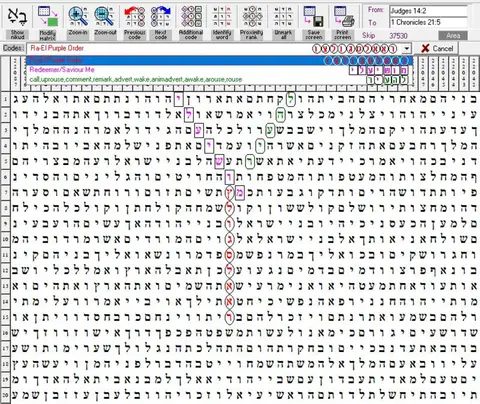Select row number 5 header

(x=5, y=161)
